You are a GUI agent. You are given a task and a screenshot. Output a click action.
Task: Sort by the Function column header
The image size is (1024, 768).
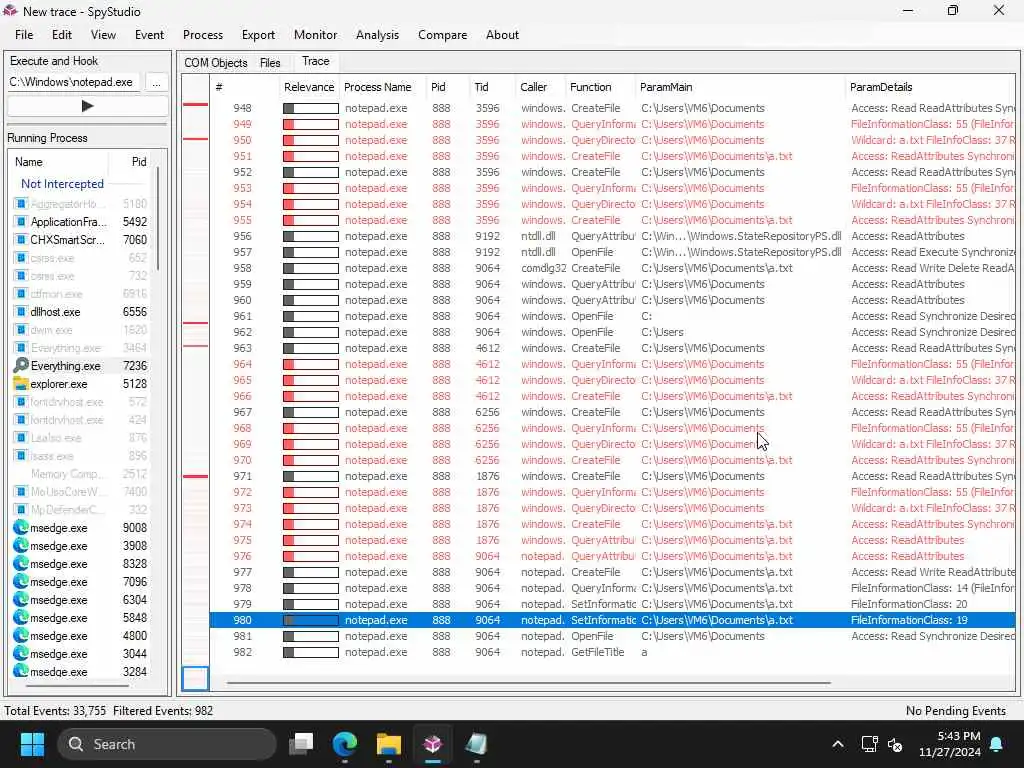(x=590, y=87)
